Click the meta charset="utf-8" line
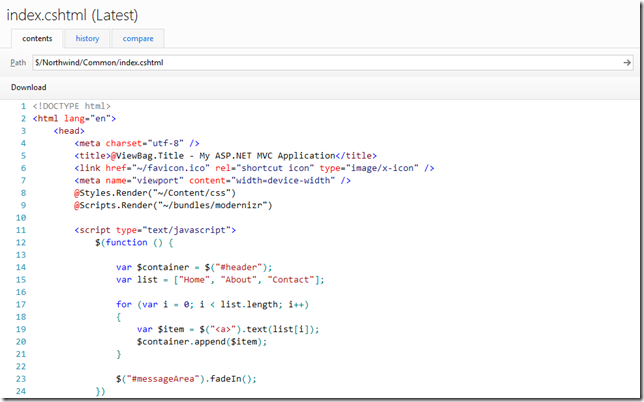644x402 pixels. [137, 143]
